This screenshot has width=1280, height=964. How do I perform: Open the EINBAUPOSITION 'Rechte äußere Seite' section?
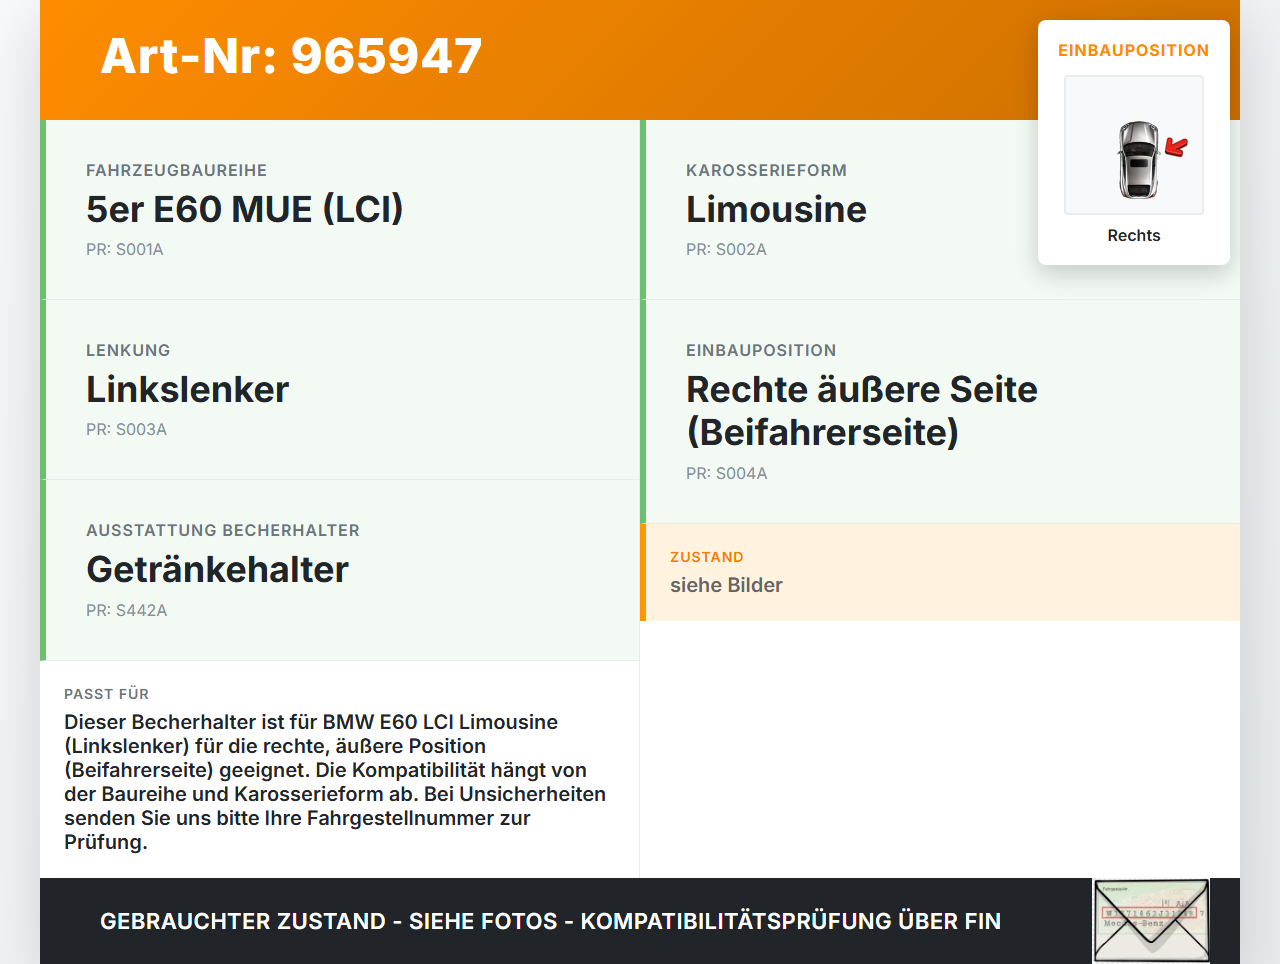point(861,409)
